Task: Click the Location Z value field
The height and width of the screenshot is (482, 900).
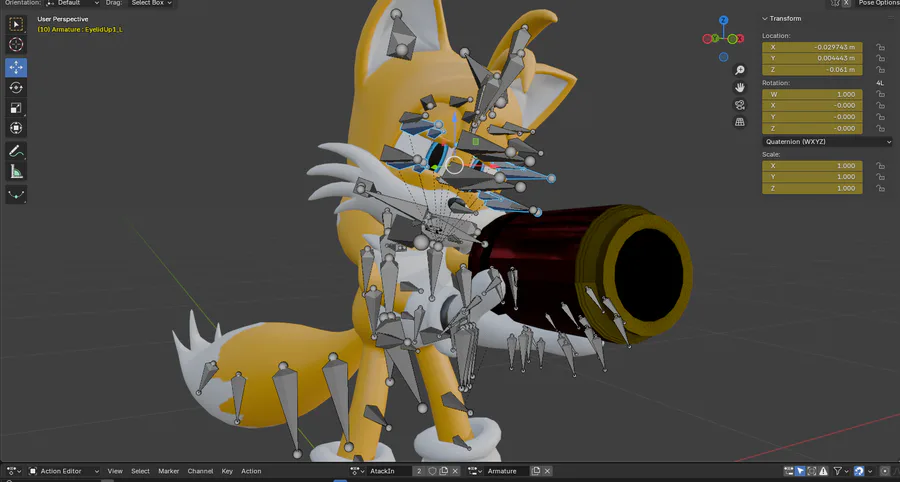Action: pos(812,70)
